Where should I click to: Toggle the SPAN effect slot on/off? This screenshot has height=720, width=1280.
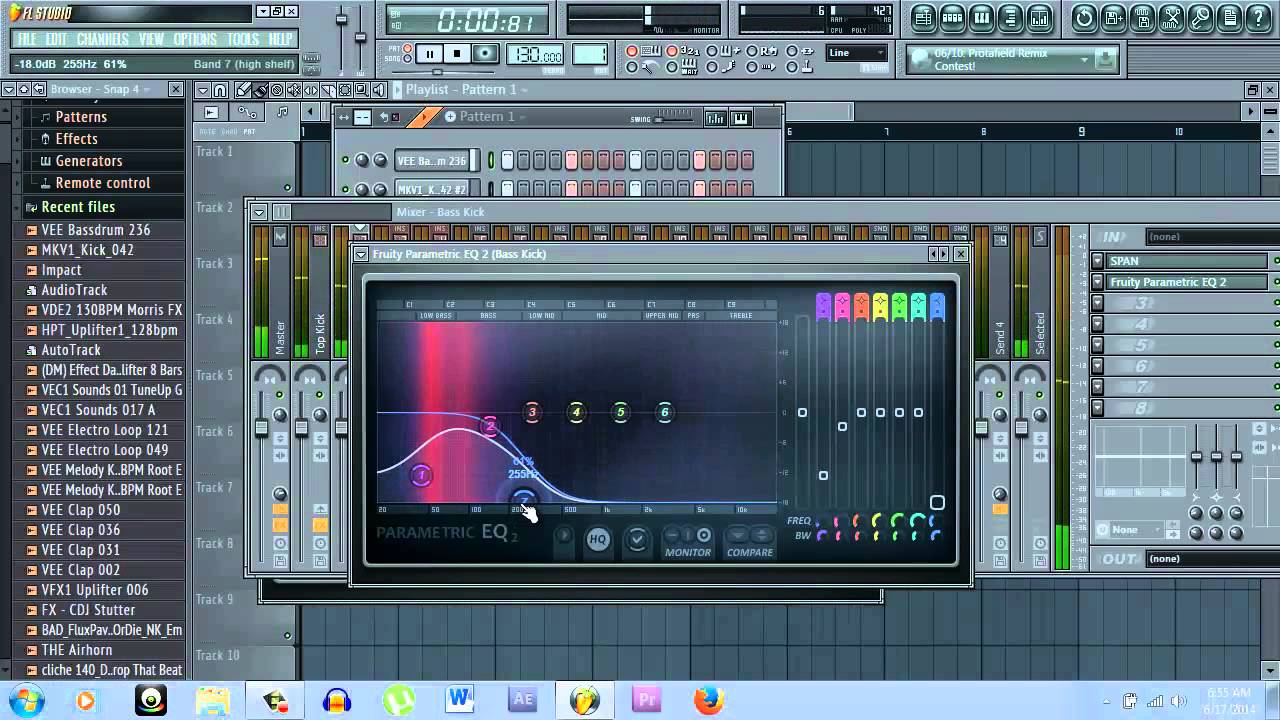(x=1276, y=261)
